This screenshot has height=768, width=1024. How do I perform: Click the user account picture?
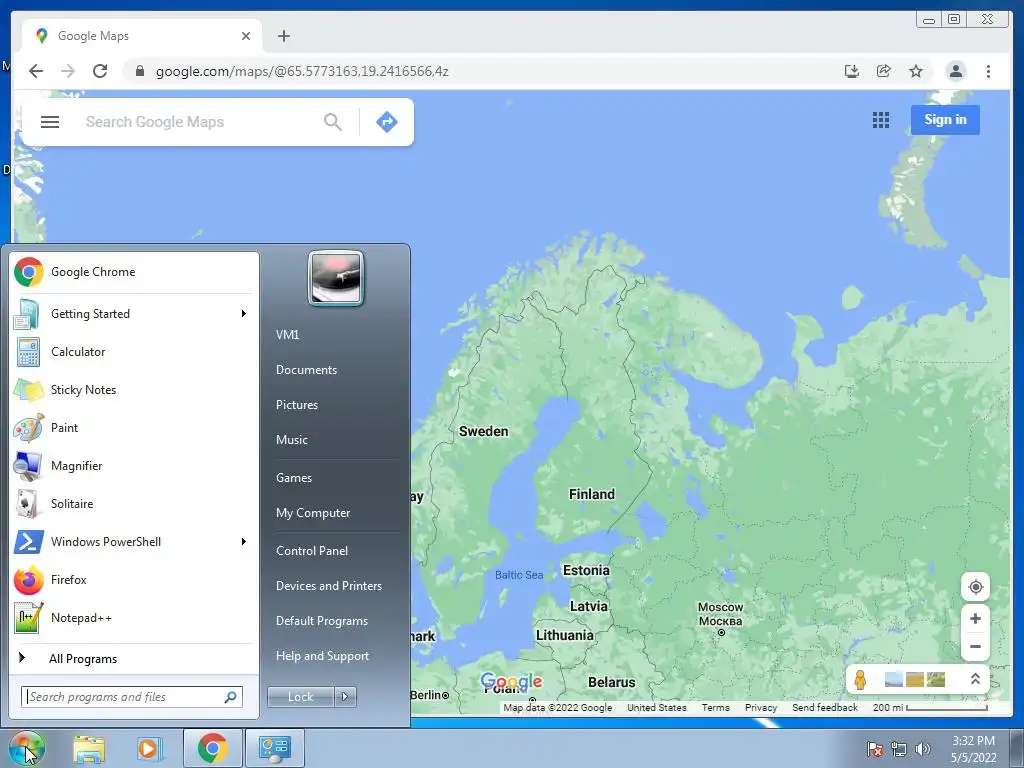point(336,278)
